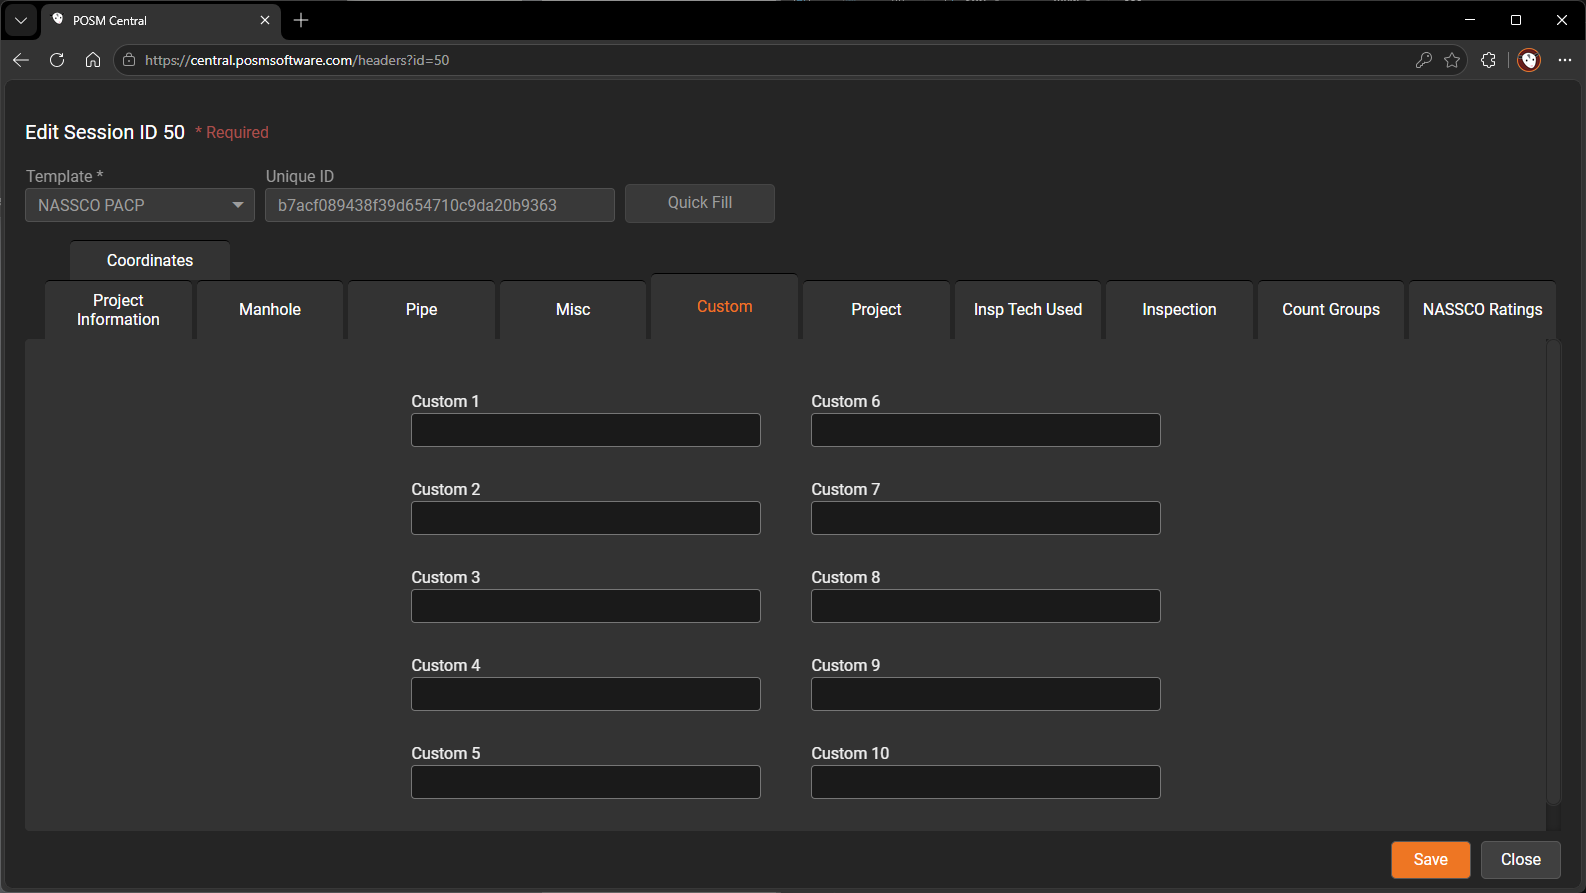Click the Close button of the dialog
The width and height of the screenshot is (1586, 893).
tap(1521, 860)
